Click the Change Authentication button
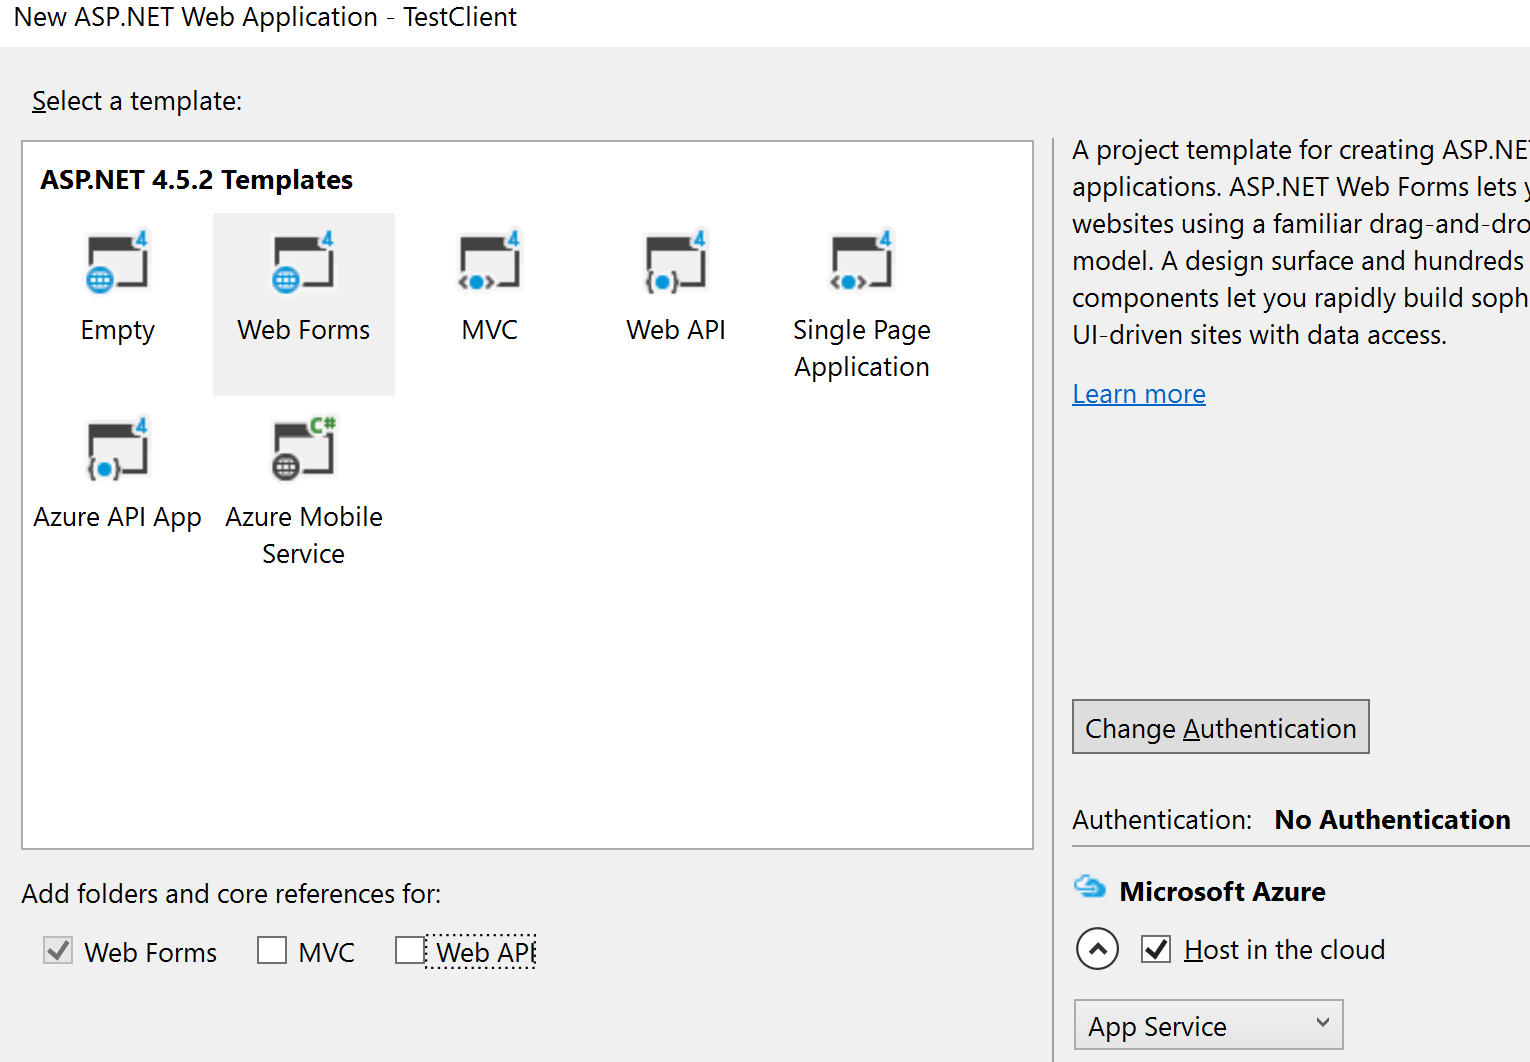Screen dimensions: 1530x1062 pyautogui.click(x=1220, y=727)
